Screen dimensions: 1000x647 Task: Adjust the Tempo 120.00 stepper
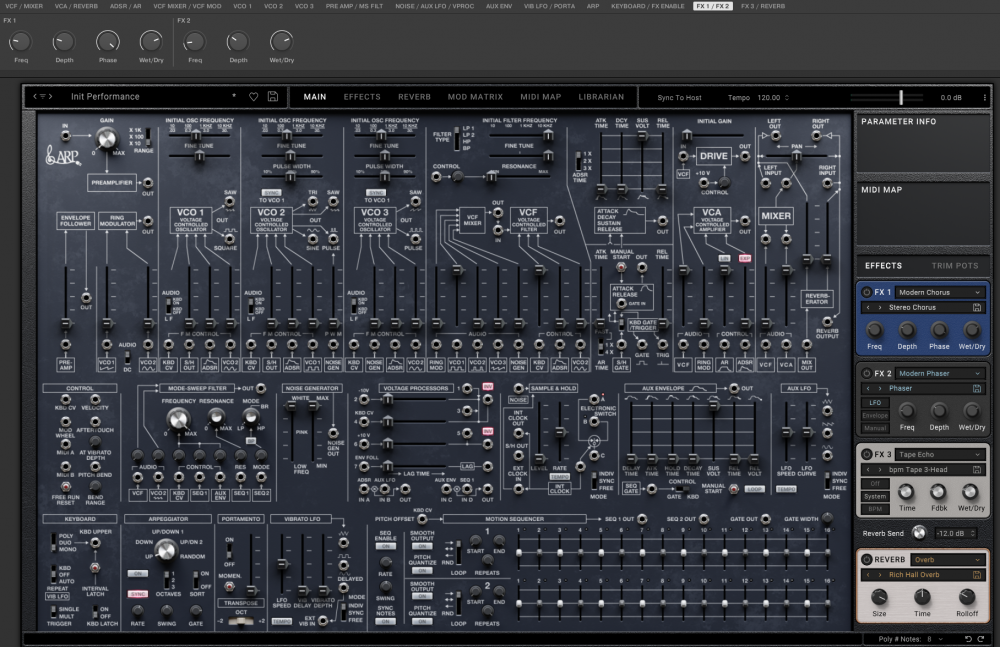(786, 98)
